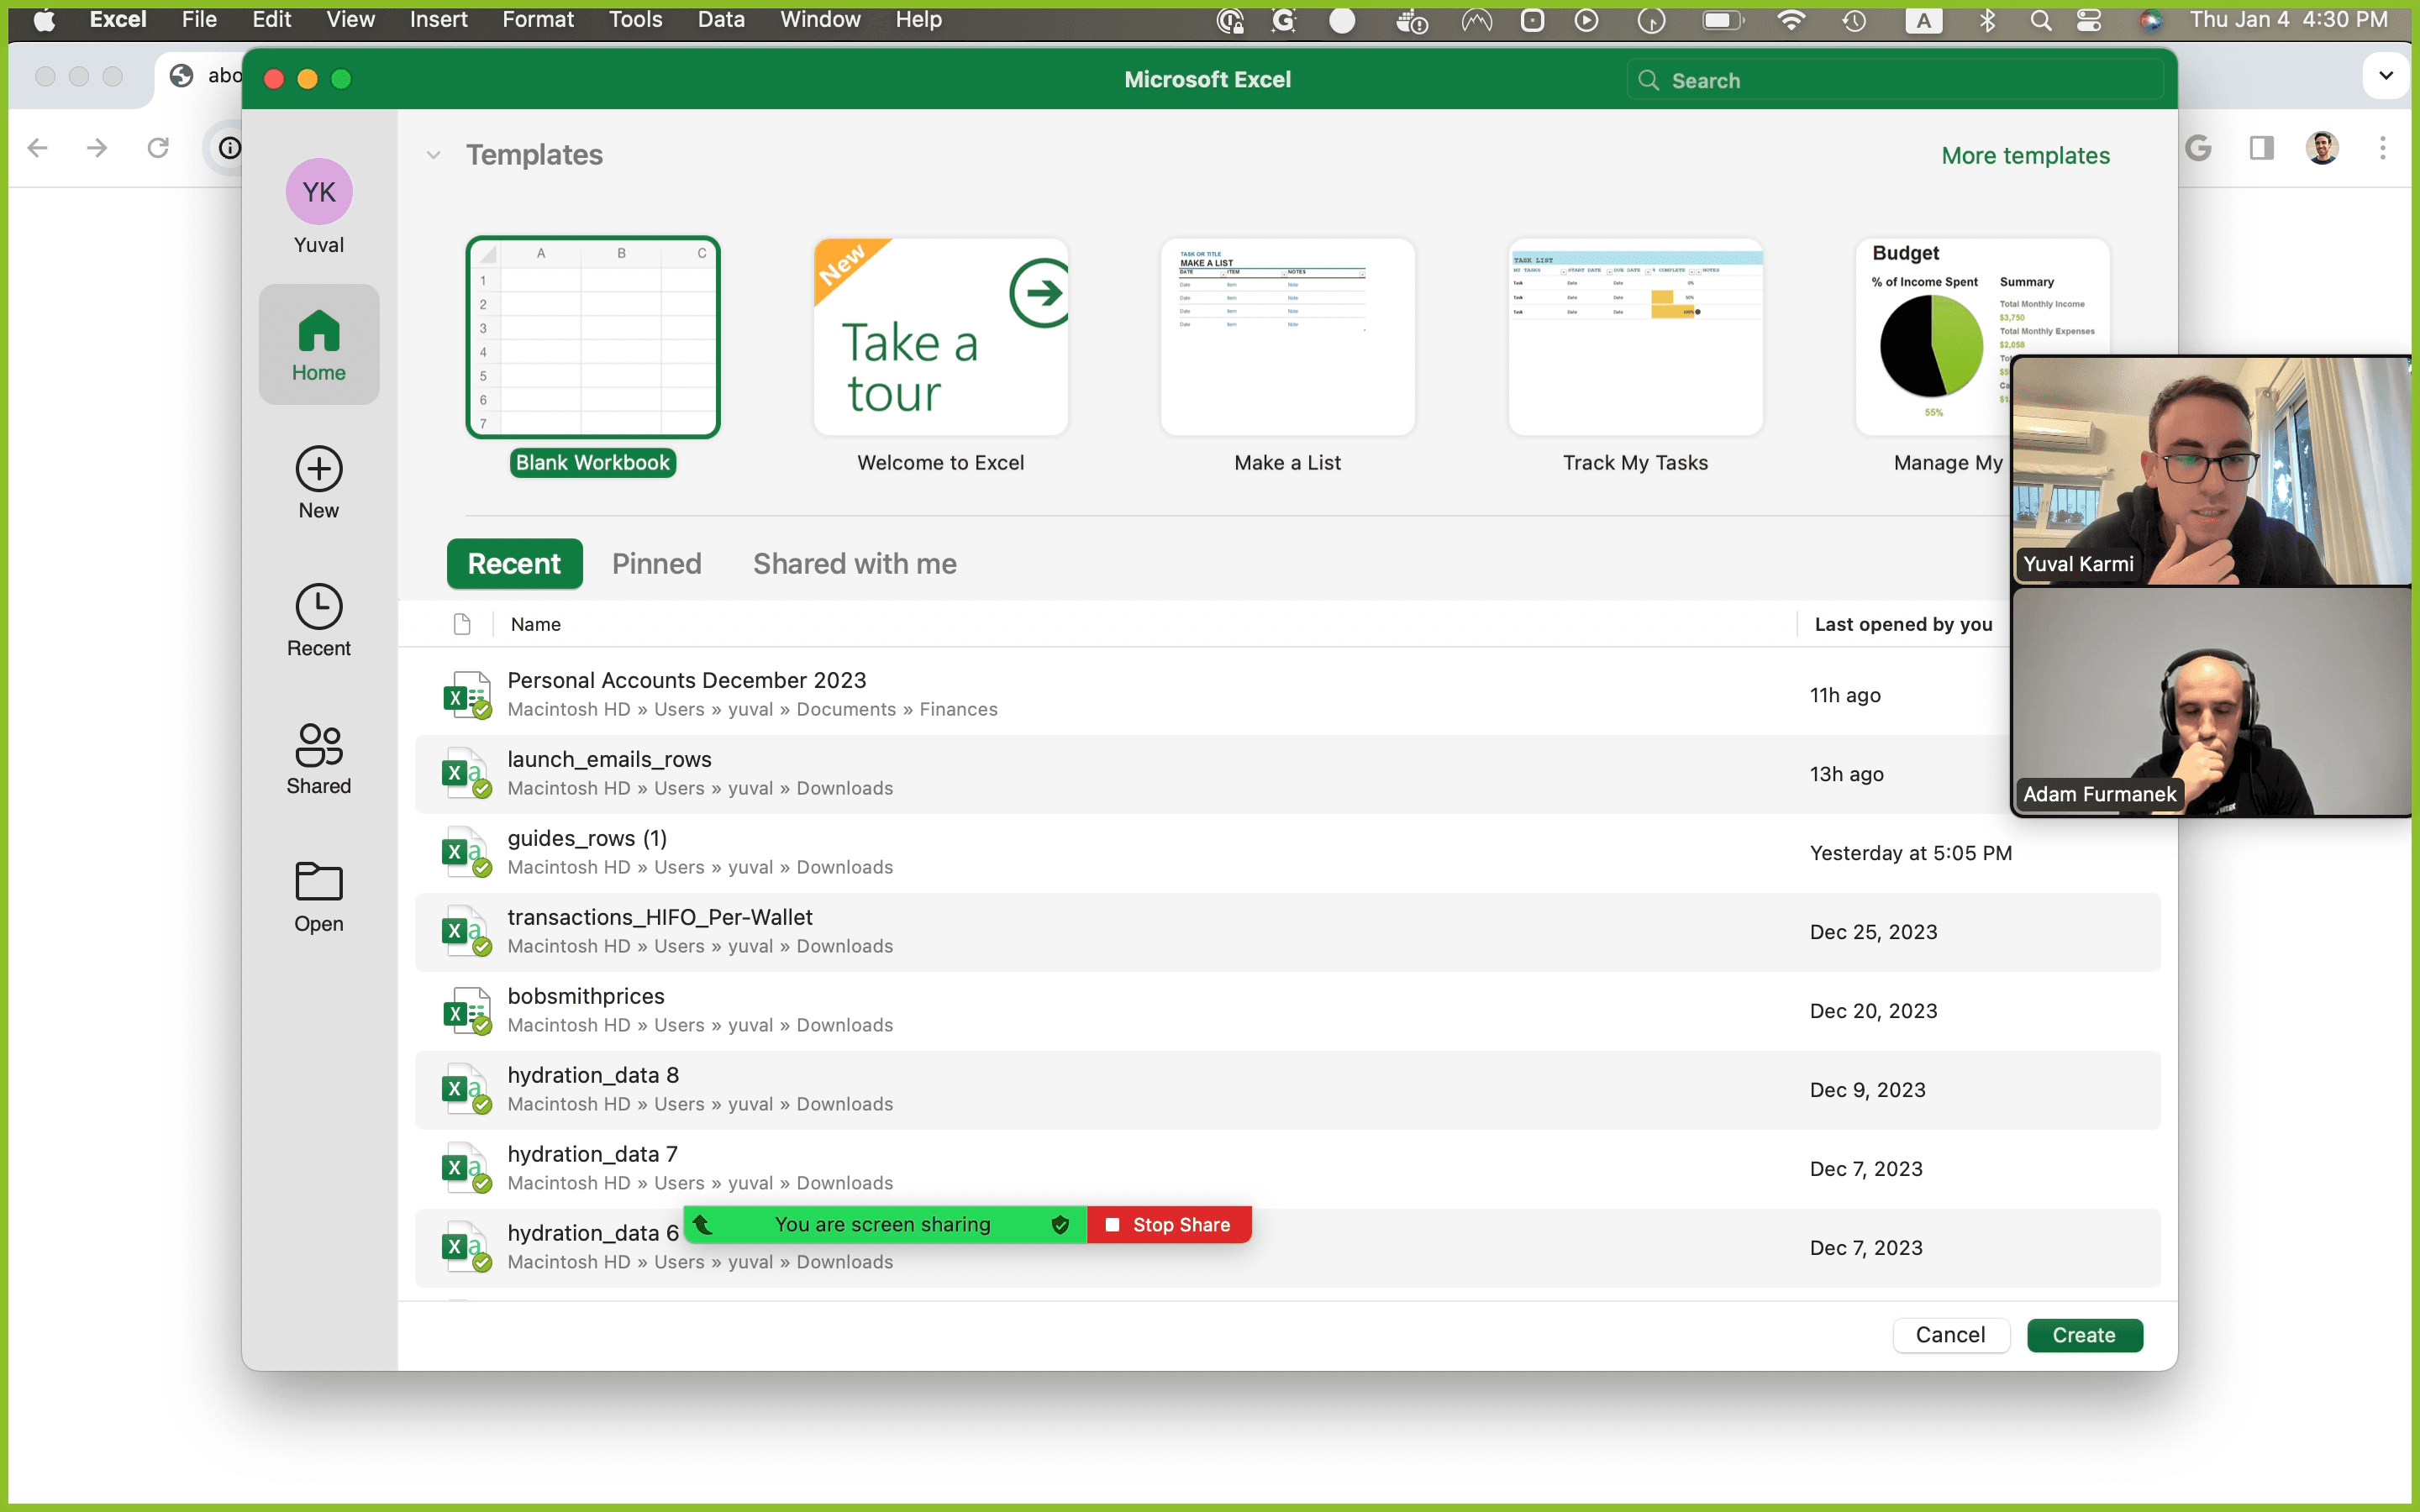Switch to the Pinned tab
Viewport: 2420px width, 1512px height.
tap(657, 564)
